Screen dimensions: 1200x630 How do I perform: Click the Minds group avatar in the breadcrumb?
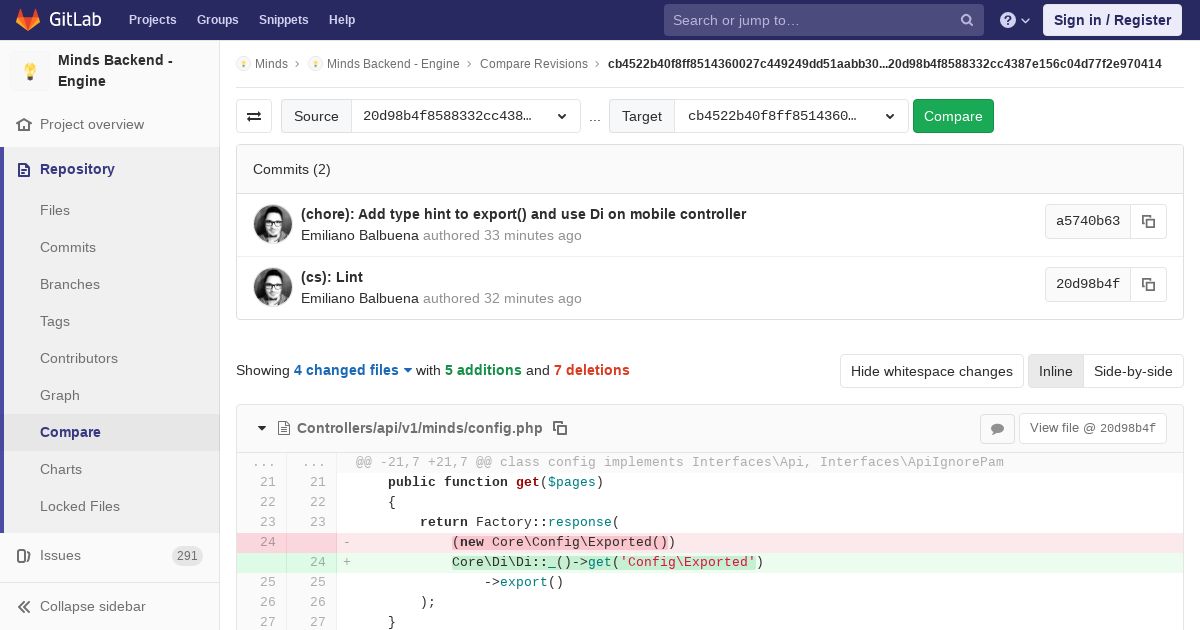pyautogui.click(x=243, y=64)
